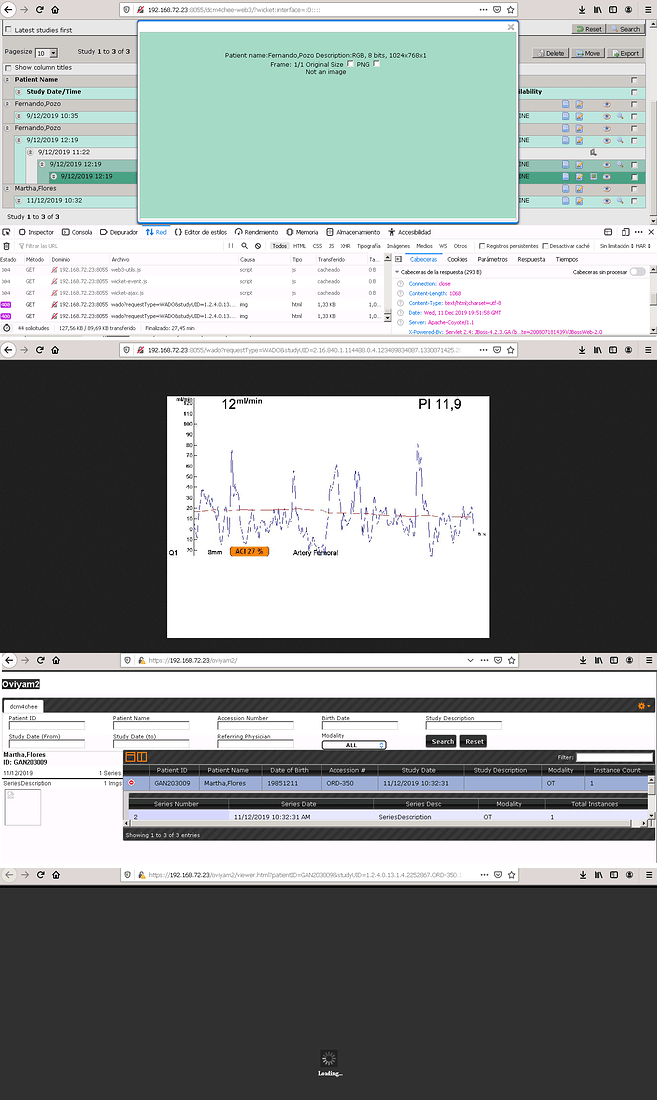Image resolution: width=657 pixels, height=1100 pixels.
Task: Clear the network log with the trash icon
Action: pyautogui.click(x=6, y=246)
